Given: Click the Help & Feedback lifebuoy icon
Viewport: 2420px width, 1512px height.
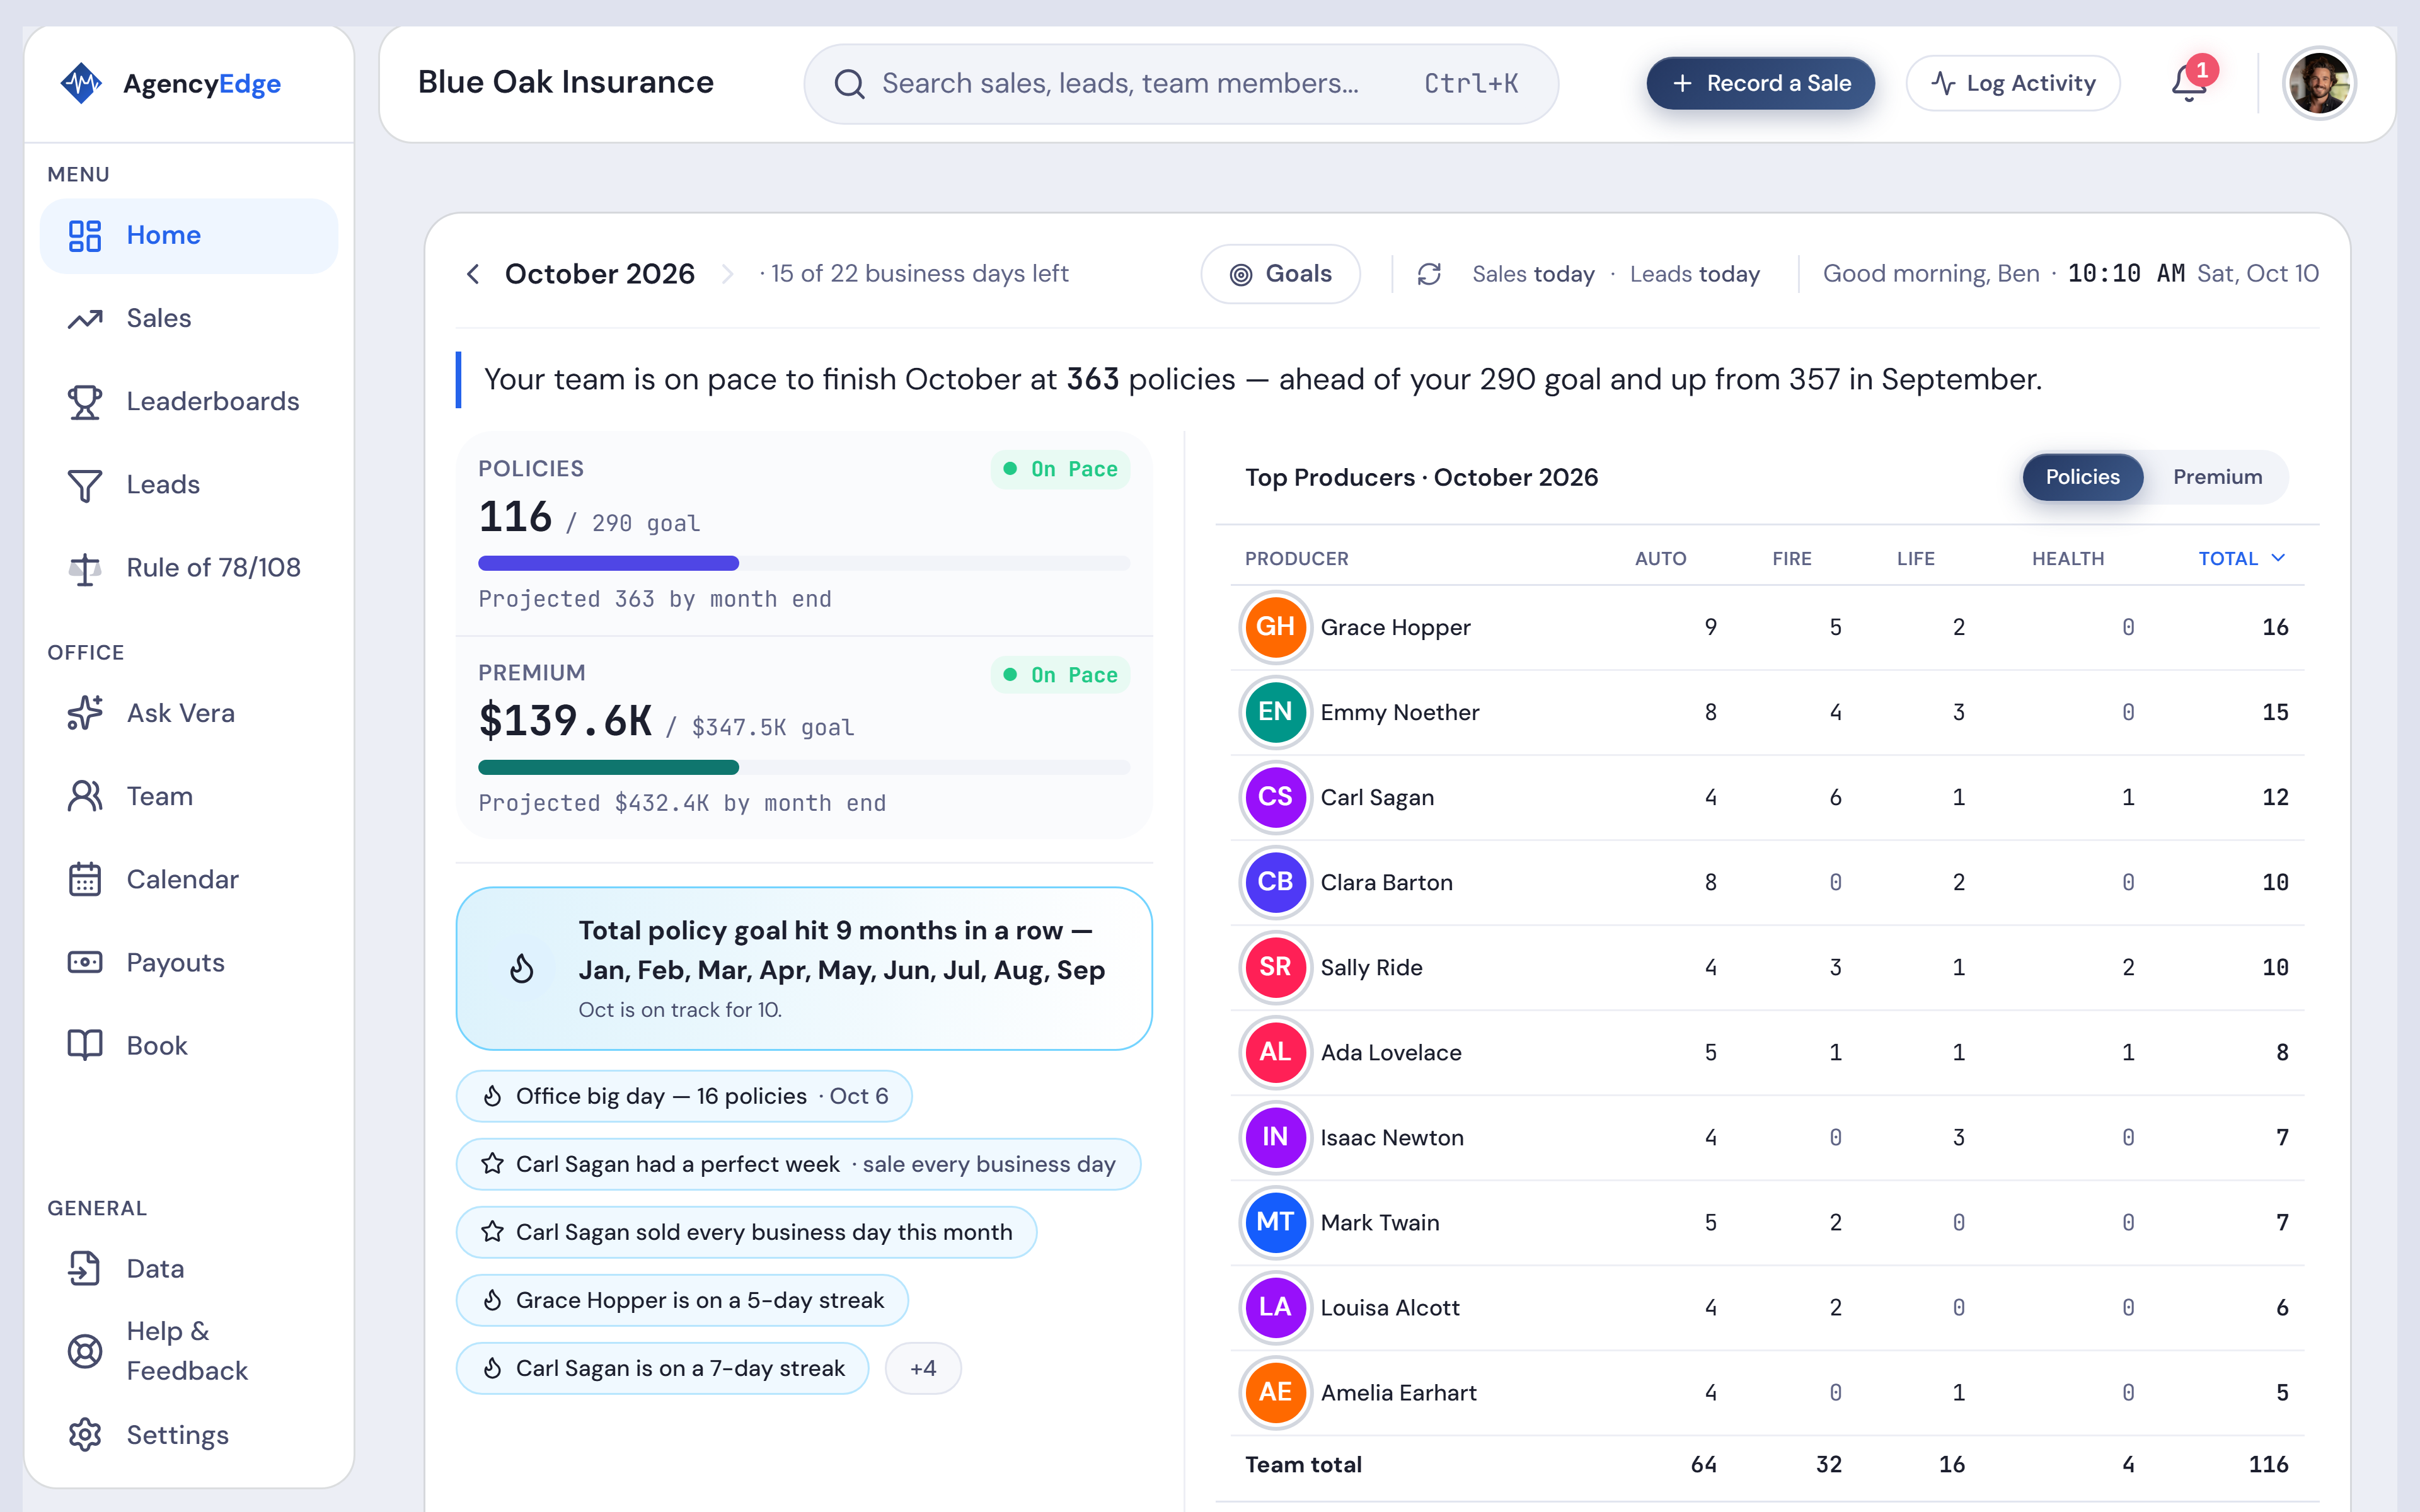Looking at the screenshot, I should click(x=85, y=1351).
